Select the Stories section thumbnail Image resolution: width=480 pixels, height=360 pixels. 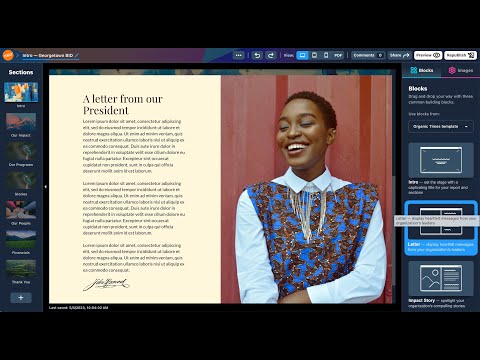(x=21, y=181)
